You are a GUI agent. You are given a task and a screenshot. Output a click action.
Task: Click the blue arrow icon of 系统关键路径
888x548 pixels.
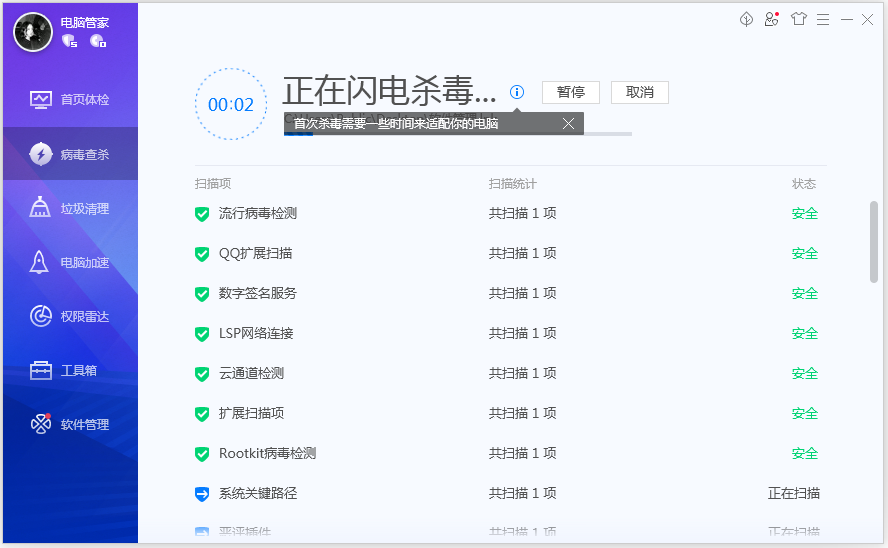pos(202,494)
